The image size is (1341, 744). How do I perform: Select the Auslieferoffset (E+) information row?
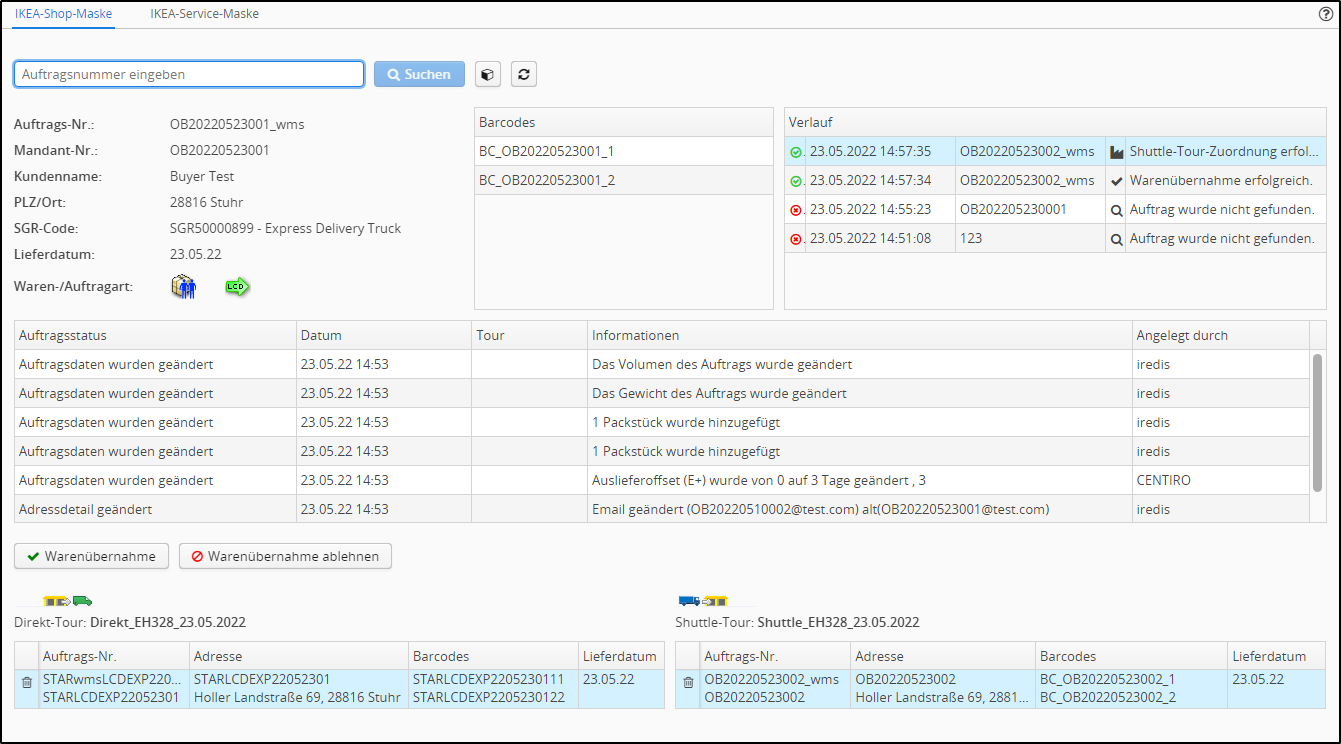[x=661, y=480]
